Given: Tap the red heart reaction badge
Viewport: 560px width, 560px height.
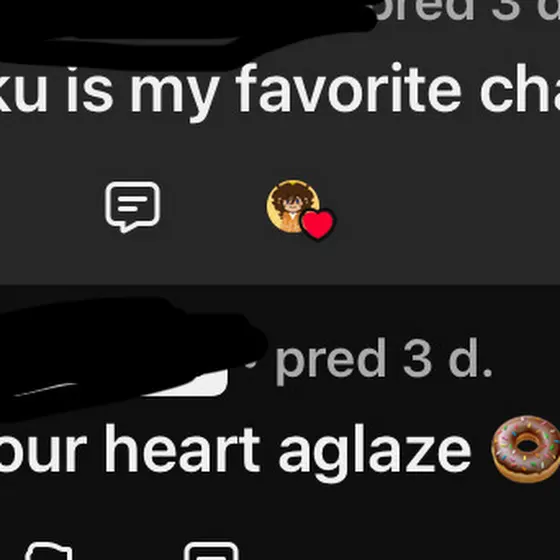Looking at the screenshot, I should 318,224.
